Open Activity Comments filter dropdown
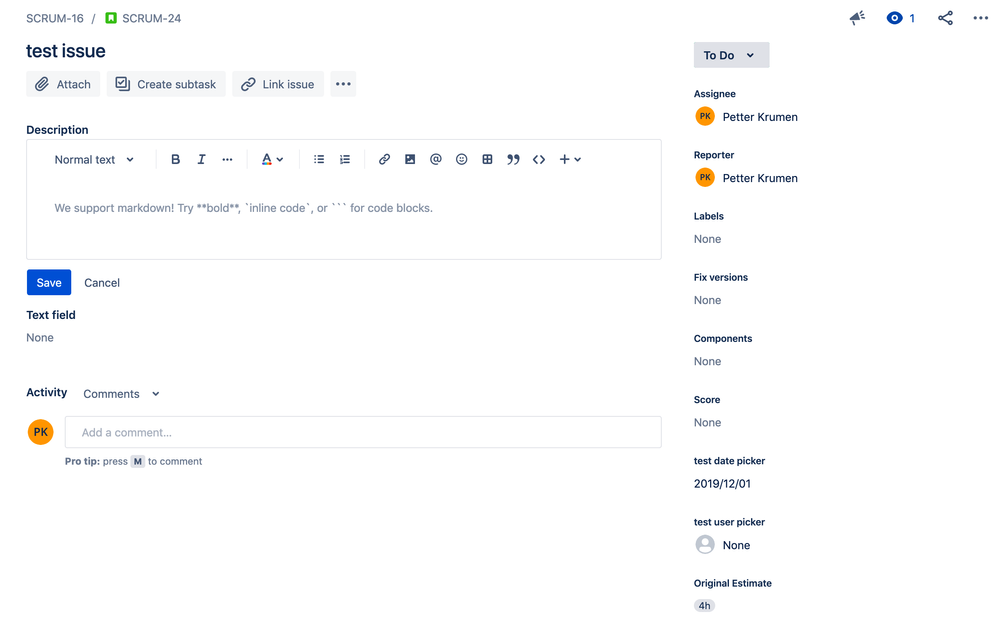Screen dimensions: 999x621 pyautogui.click(x=121, y=394)
